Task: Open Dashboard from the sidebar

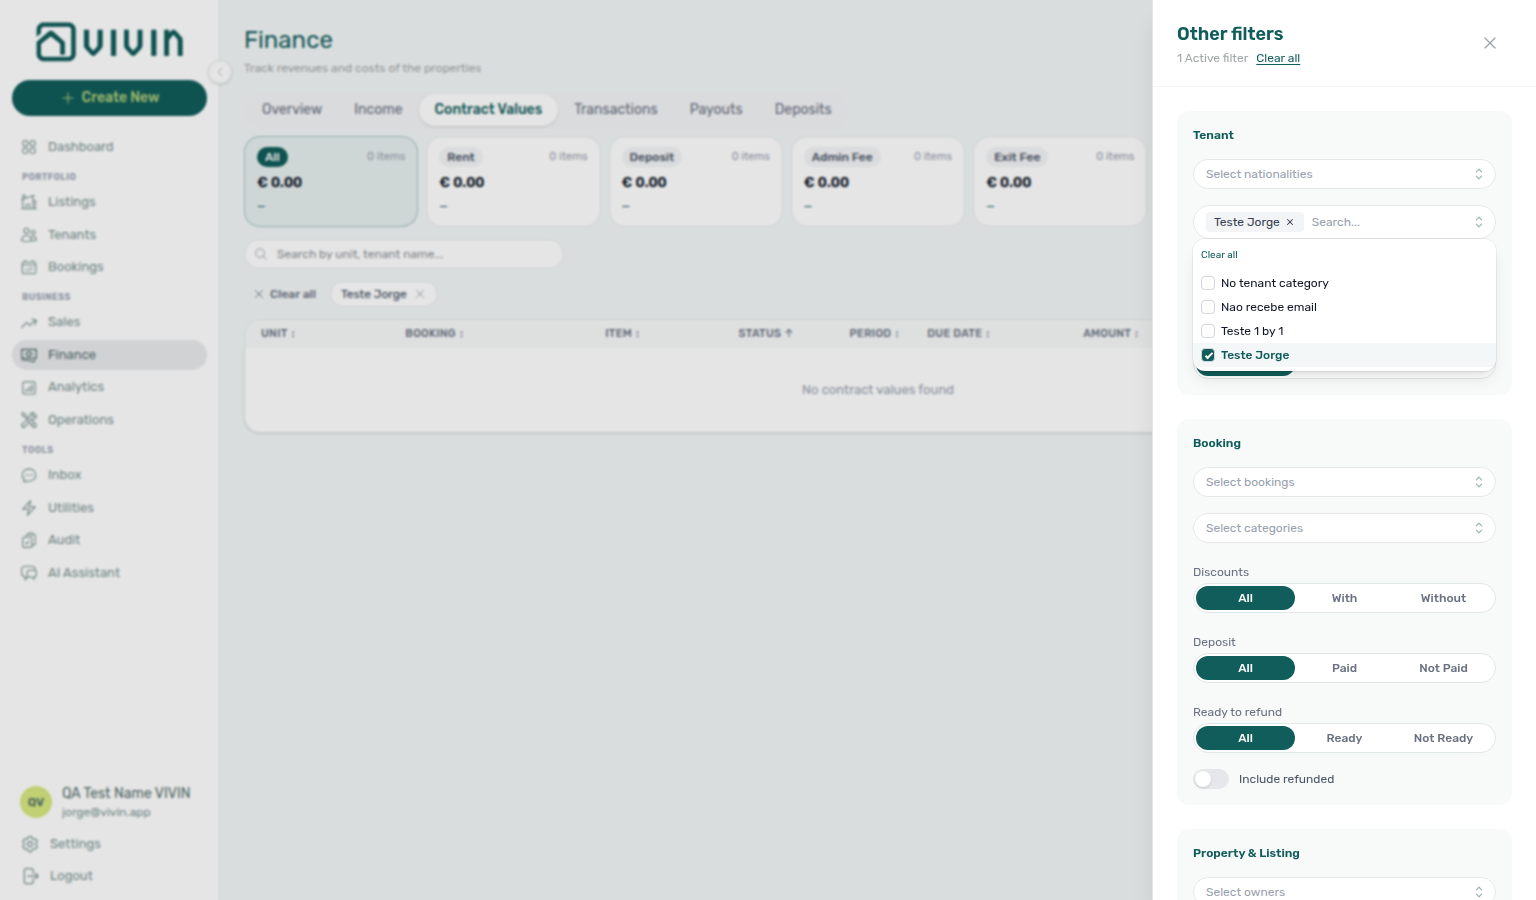Action: click(109, 147)
